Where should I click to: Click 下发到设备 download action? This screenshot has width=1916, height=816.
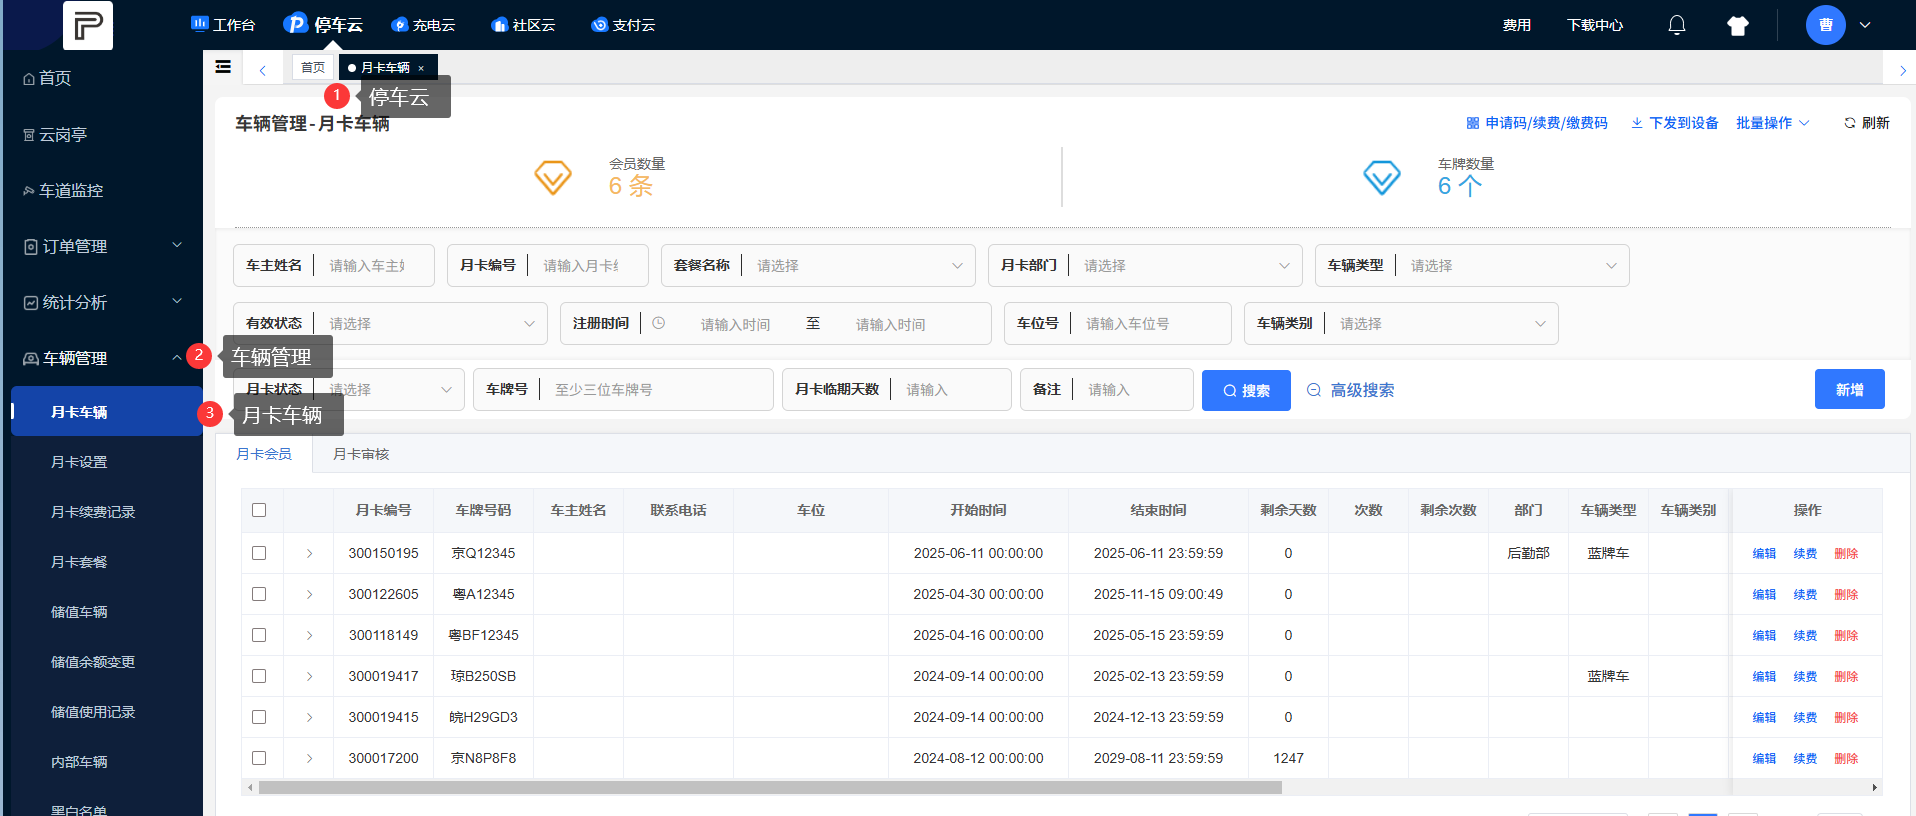point(1675,123)
